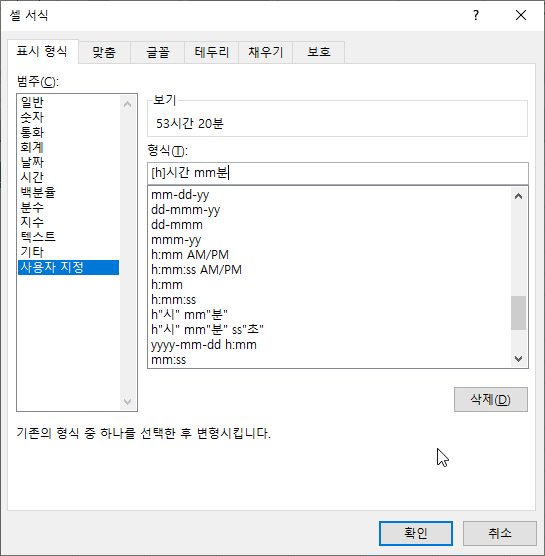
Task: Open the 맞춤 tab
Action: (104, 52)
